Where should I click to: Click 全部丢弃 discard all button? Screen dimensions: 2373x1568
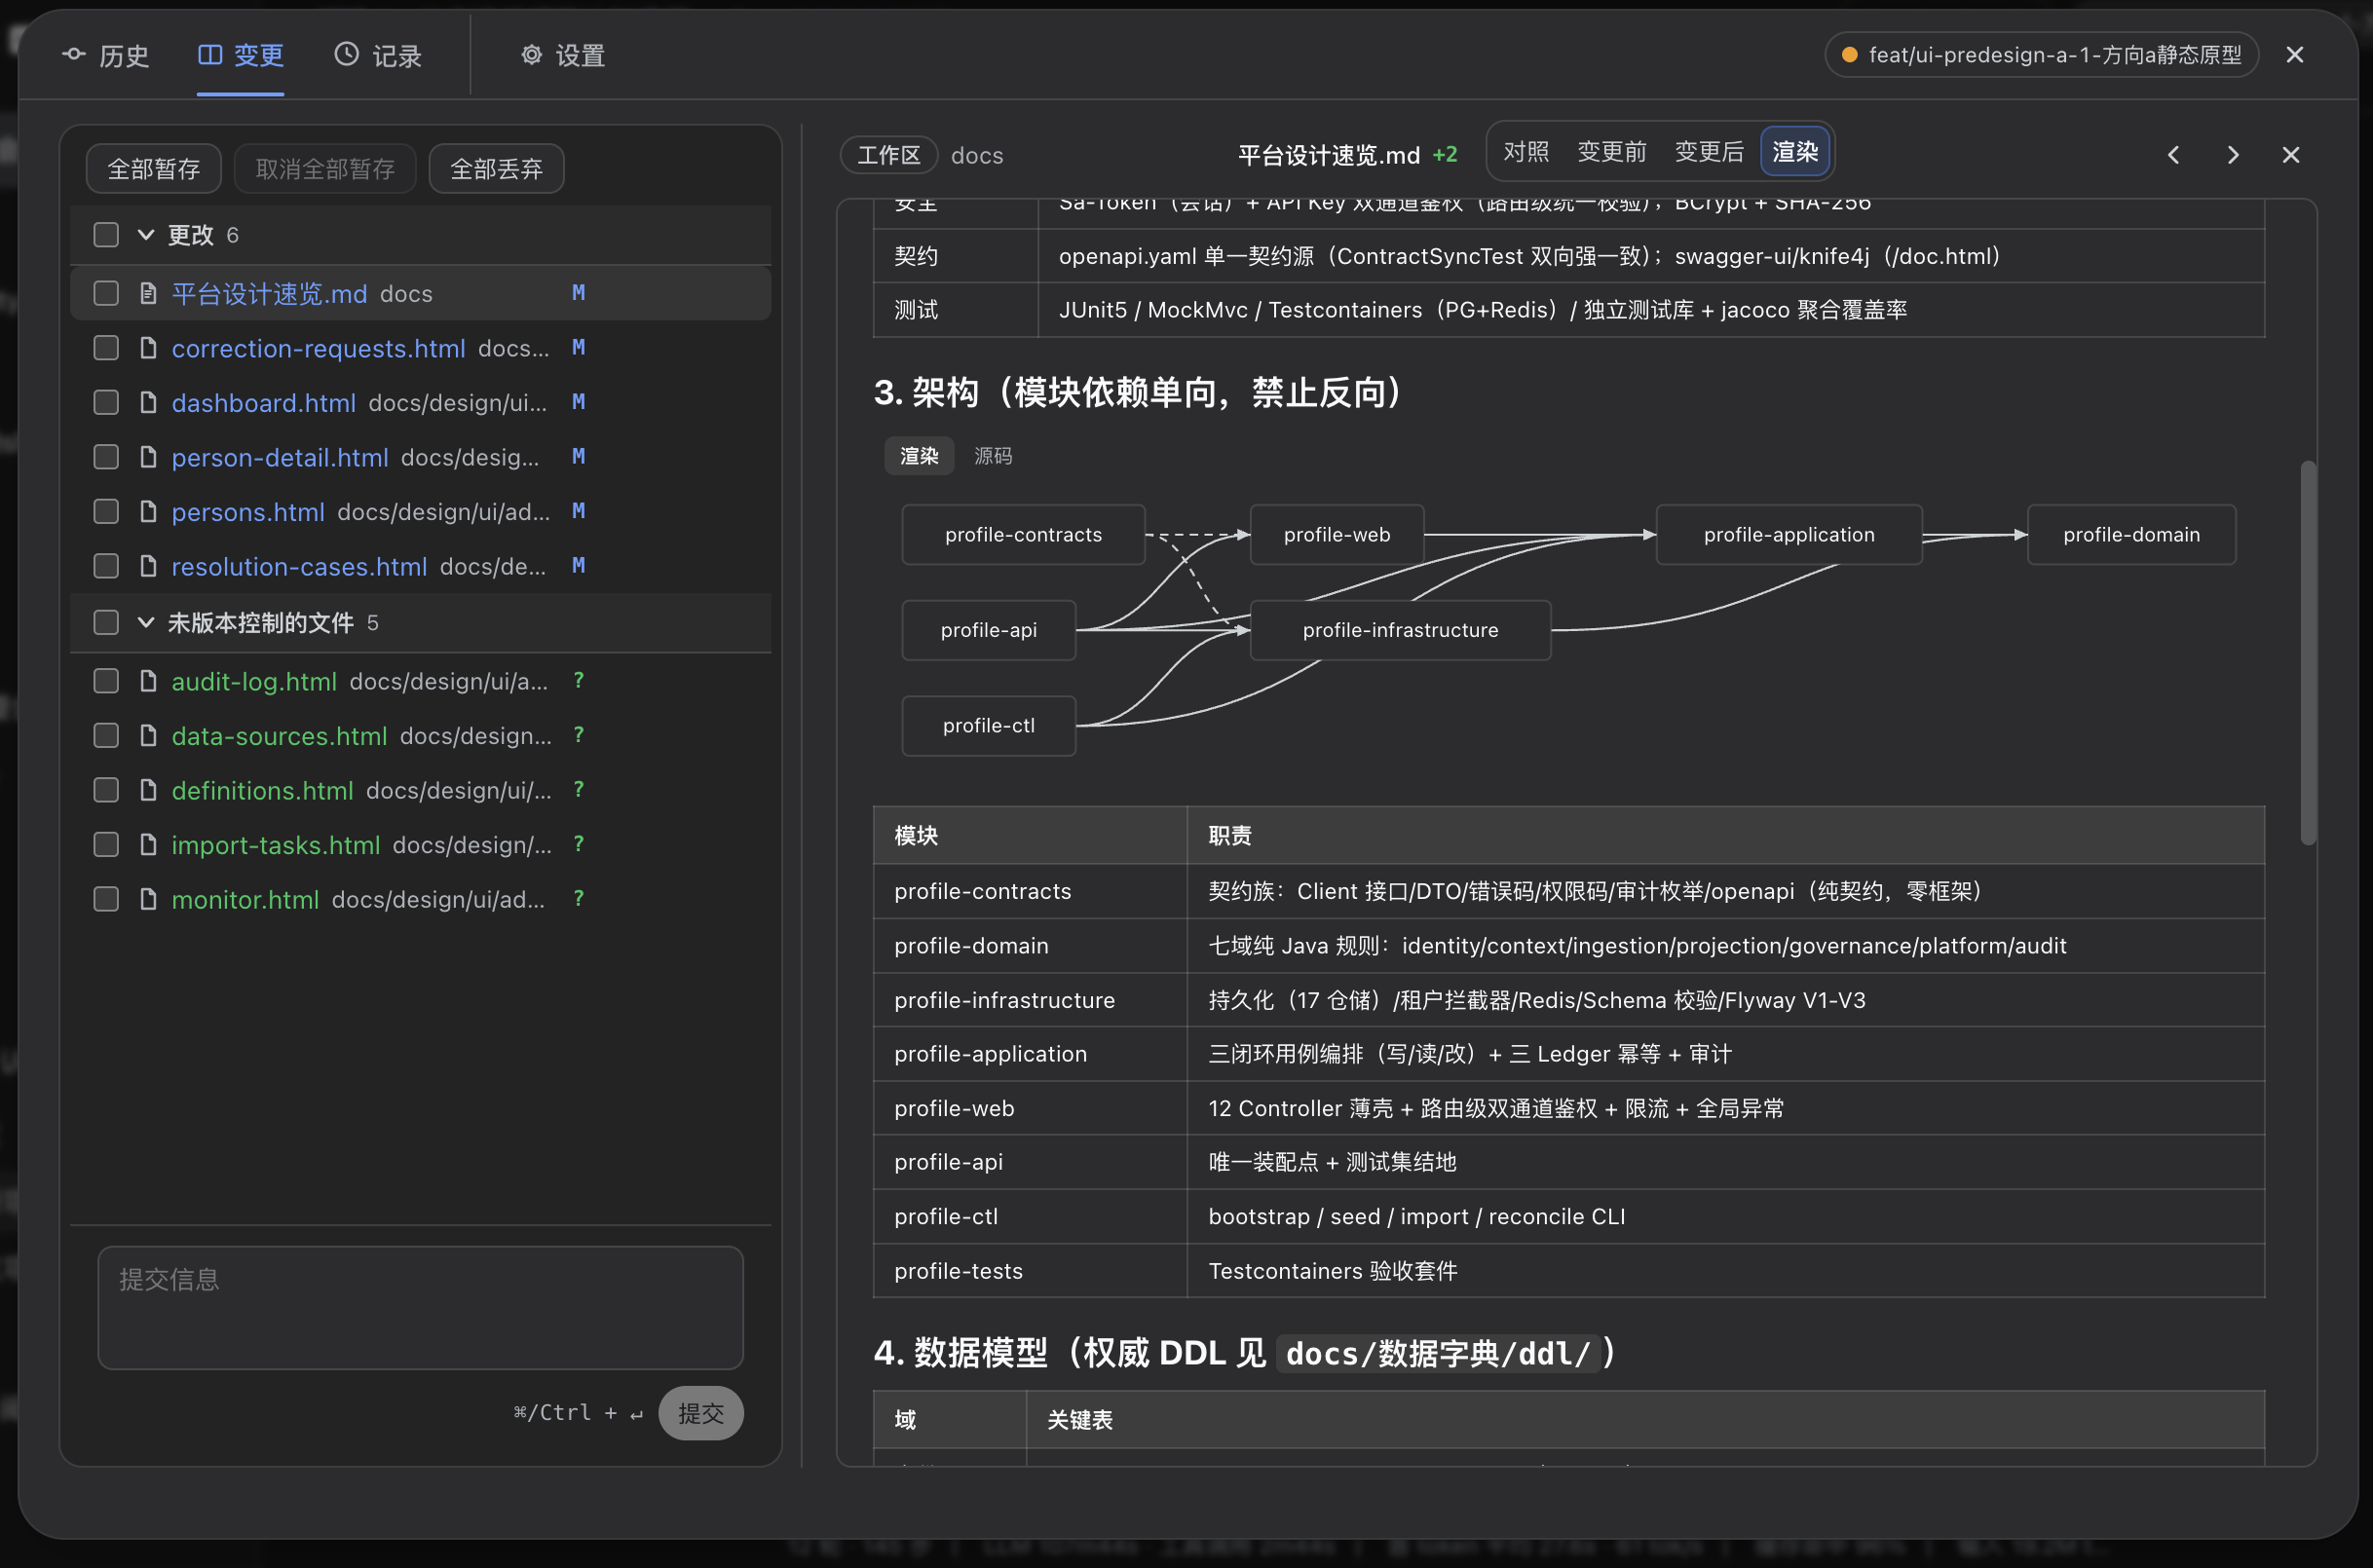pyautogui.click(x=497, y=168)
